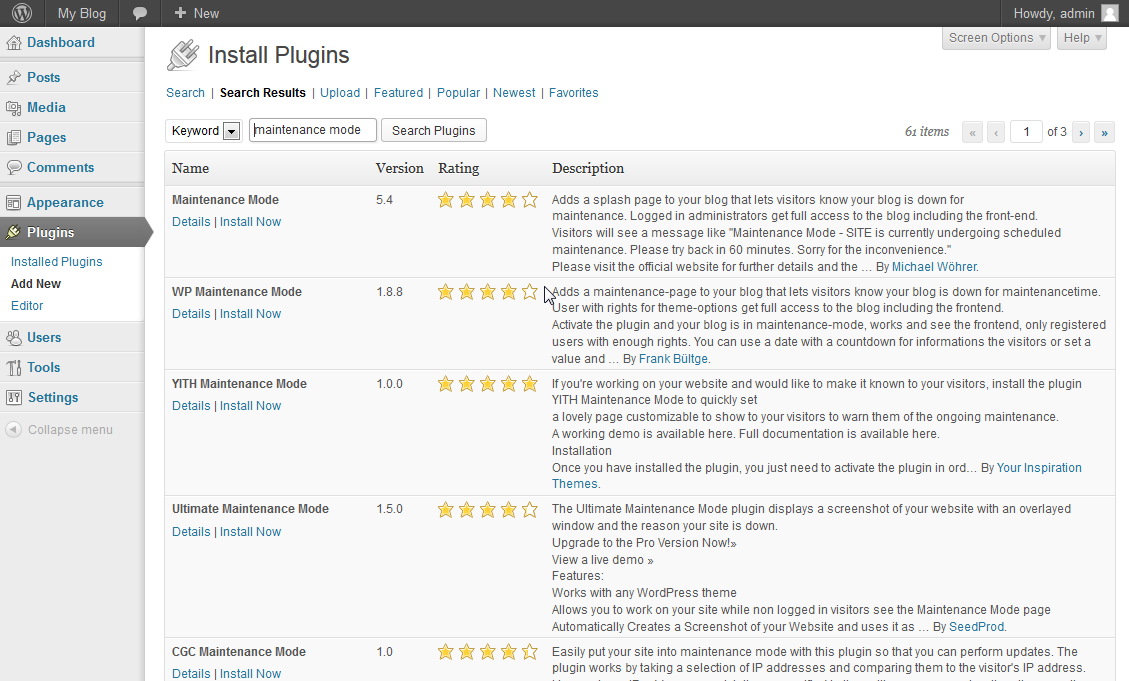The height and width of the screenshot is (681, 1129).
Task: Open Media via its sidebar icon
Action: click(x=14, y=108)
